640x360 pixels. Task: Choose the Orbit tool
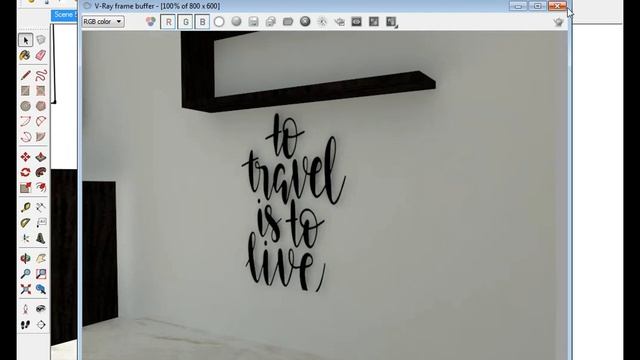pos(25,258)
